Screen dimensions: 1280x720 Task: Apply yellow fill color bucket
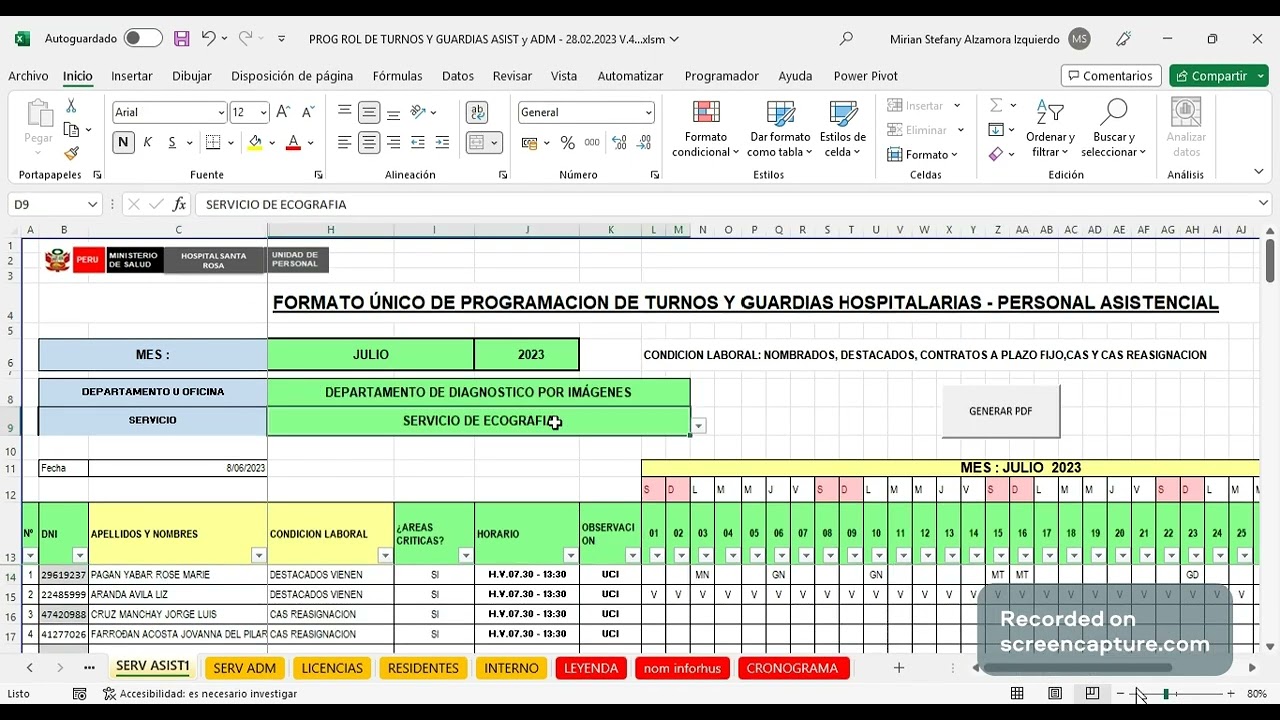[x=255, y=143]
